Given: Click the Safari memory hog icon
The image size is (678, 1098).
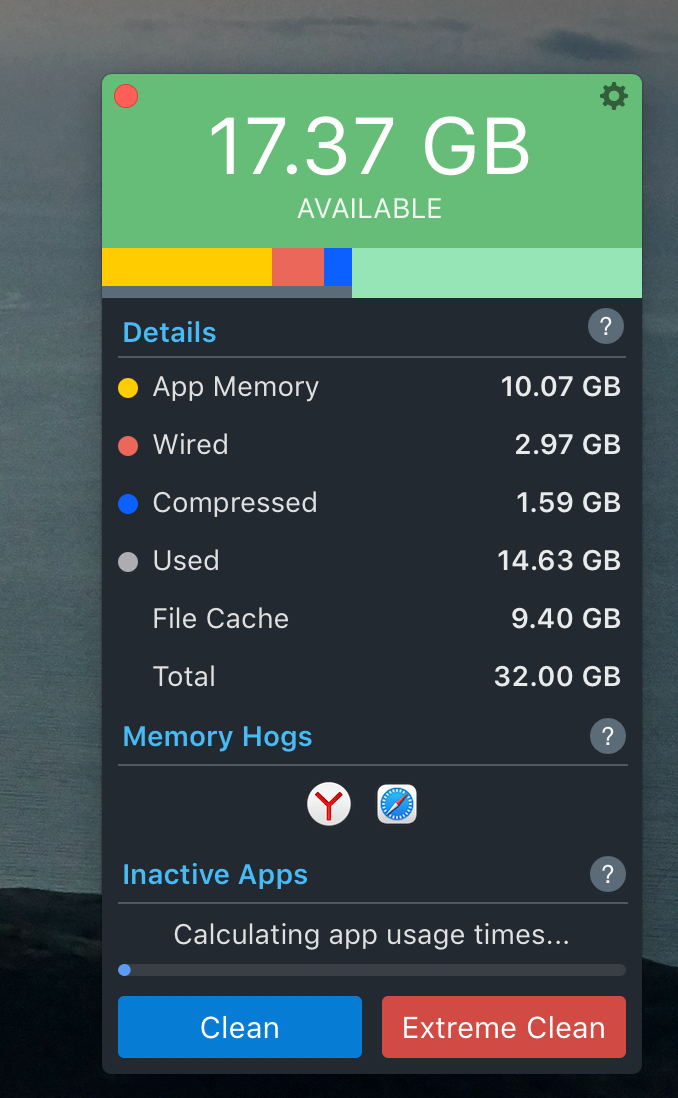Looking at the screenshot, I should pos(397,804).
